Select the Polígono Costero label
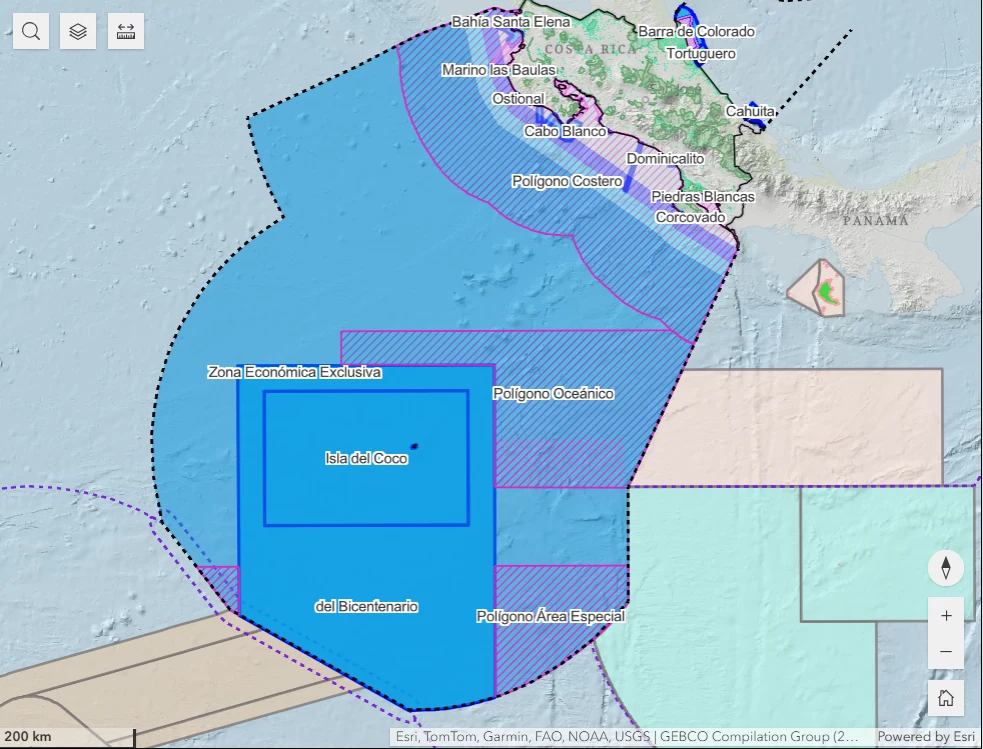This screenshot has height=749, width=983. click(x=566, y=181)
